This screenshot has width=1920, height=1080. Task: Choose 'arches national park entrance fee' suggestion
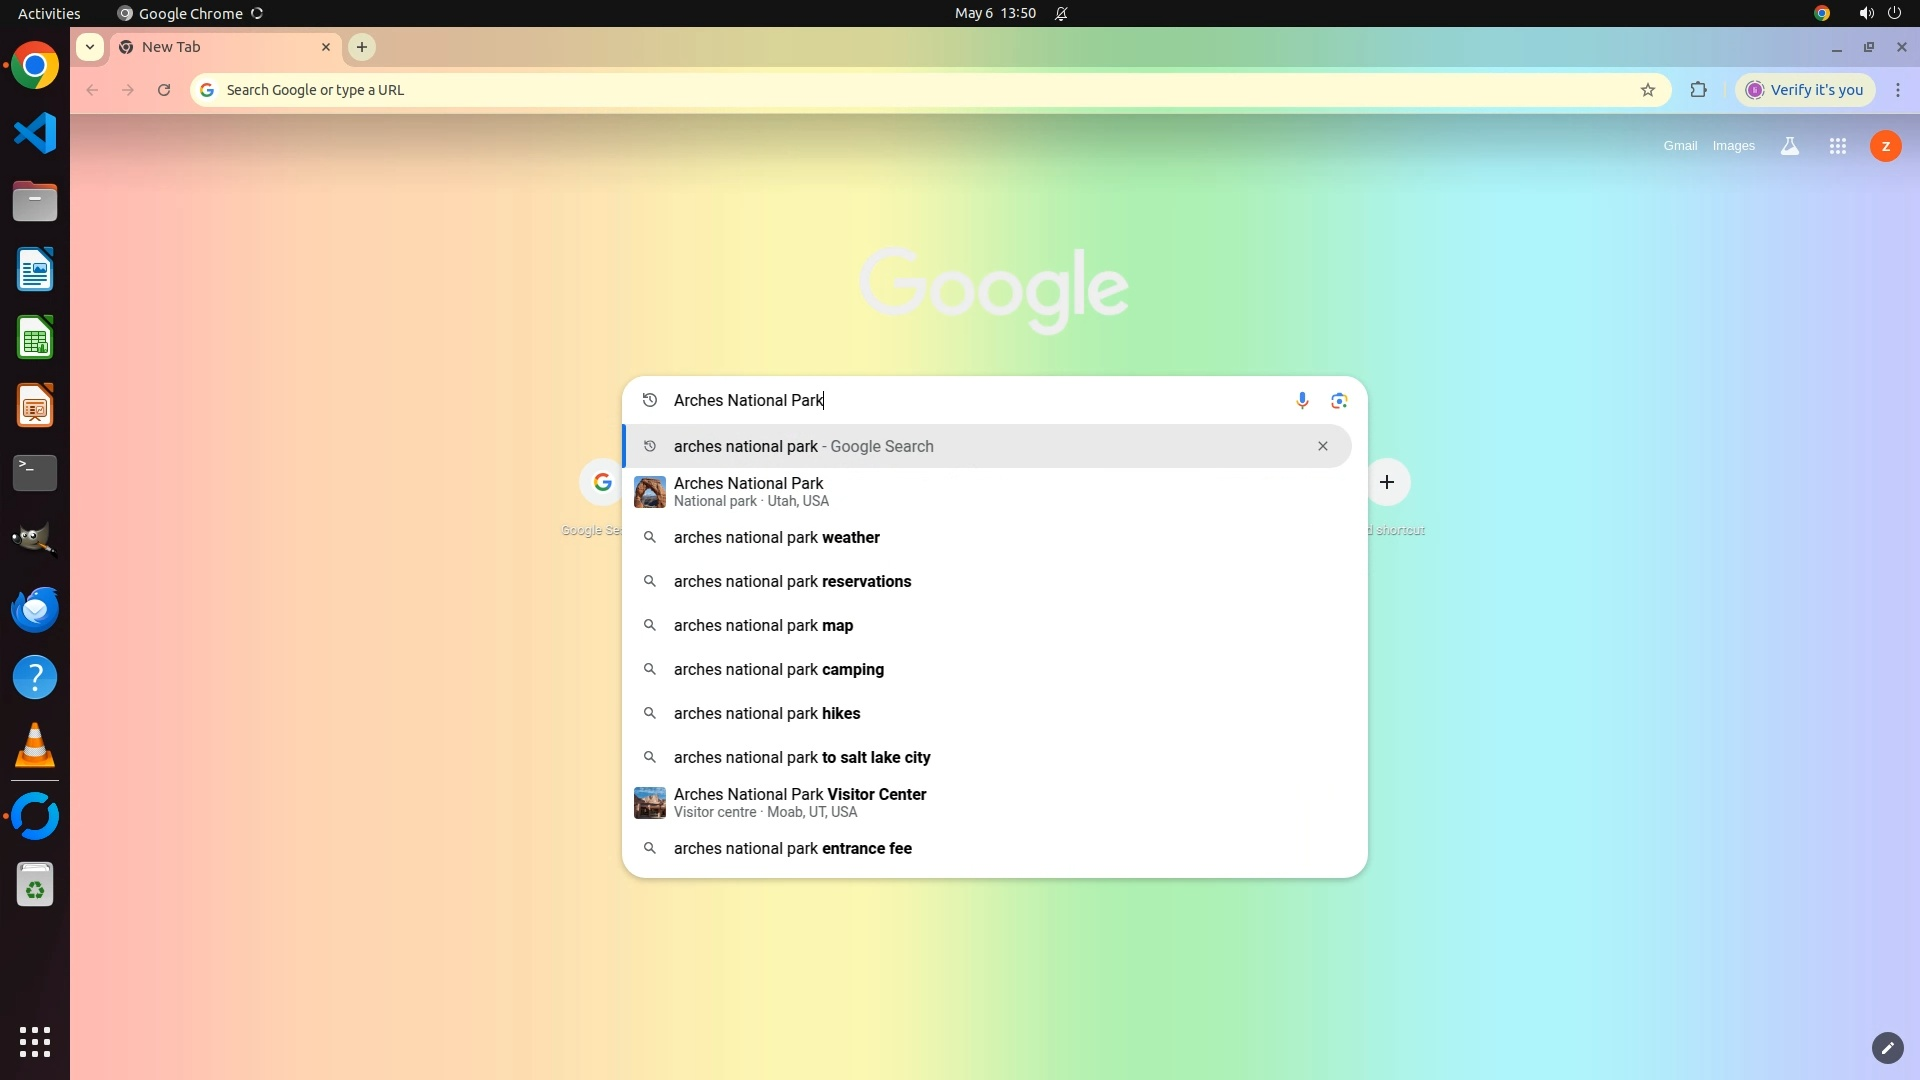[792, 849]
